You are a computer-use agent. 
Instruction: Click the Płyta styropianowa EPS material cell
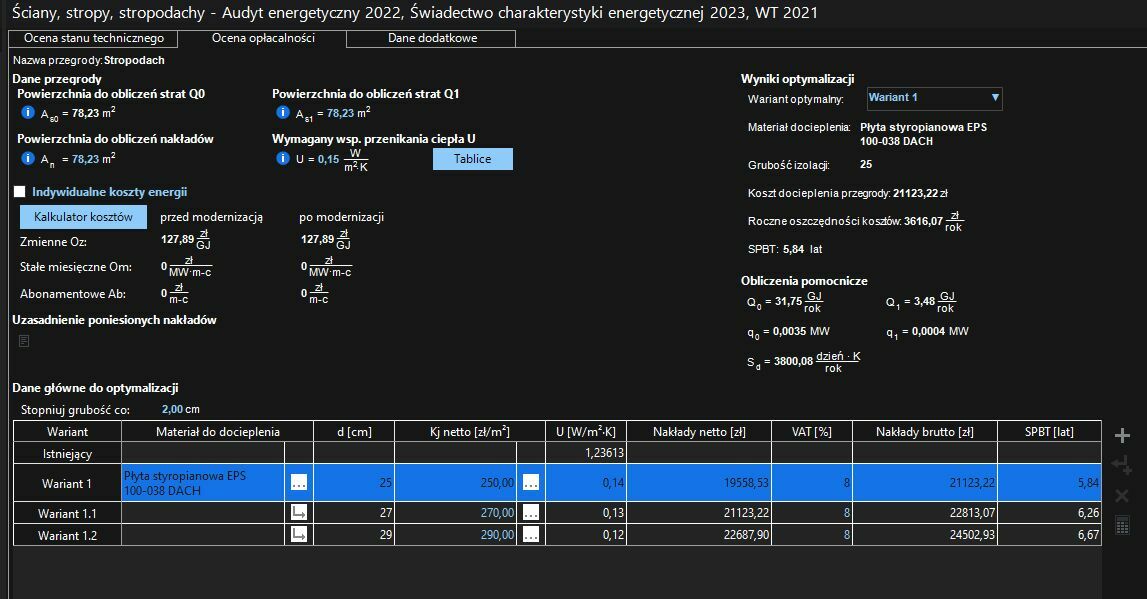coord(203,483)
